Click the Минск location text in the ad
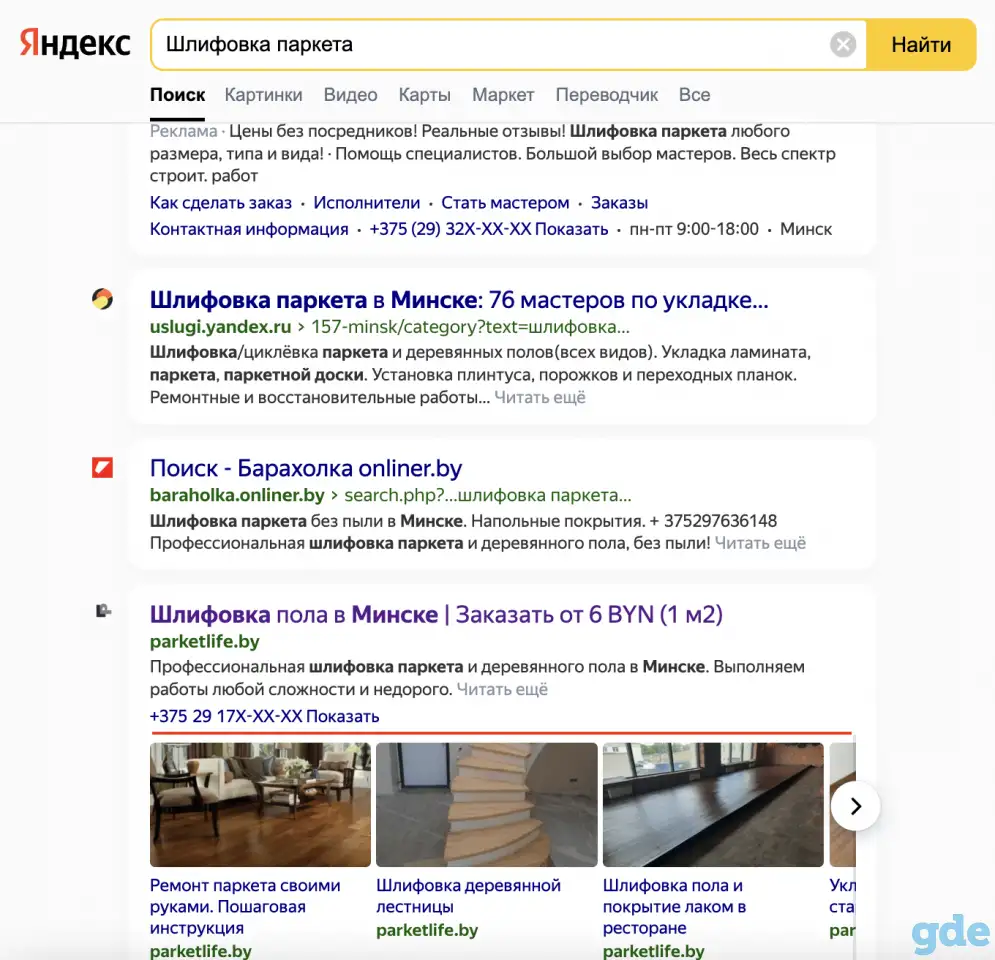The width and height of the screenshot is (995, 960). click(806, 229)
